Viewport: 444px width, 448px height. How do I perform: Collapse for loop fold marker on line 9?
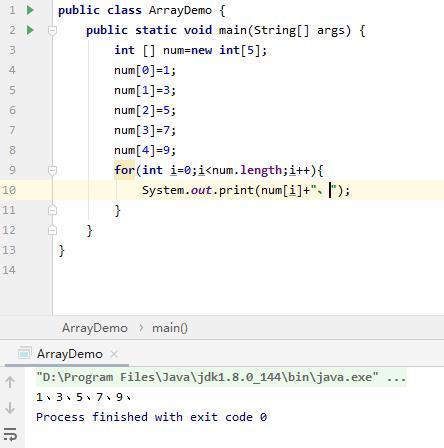click(x=52, y=170)
